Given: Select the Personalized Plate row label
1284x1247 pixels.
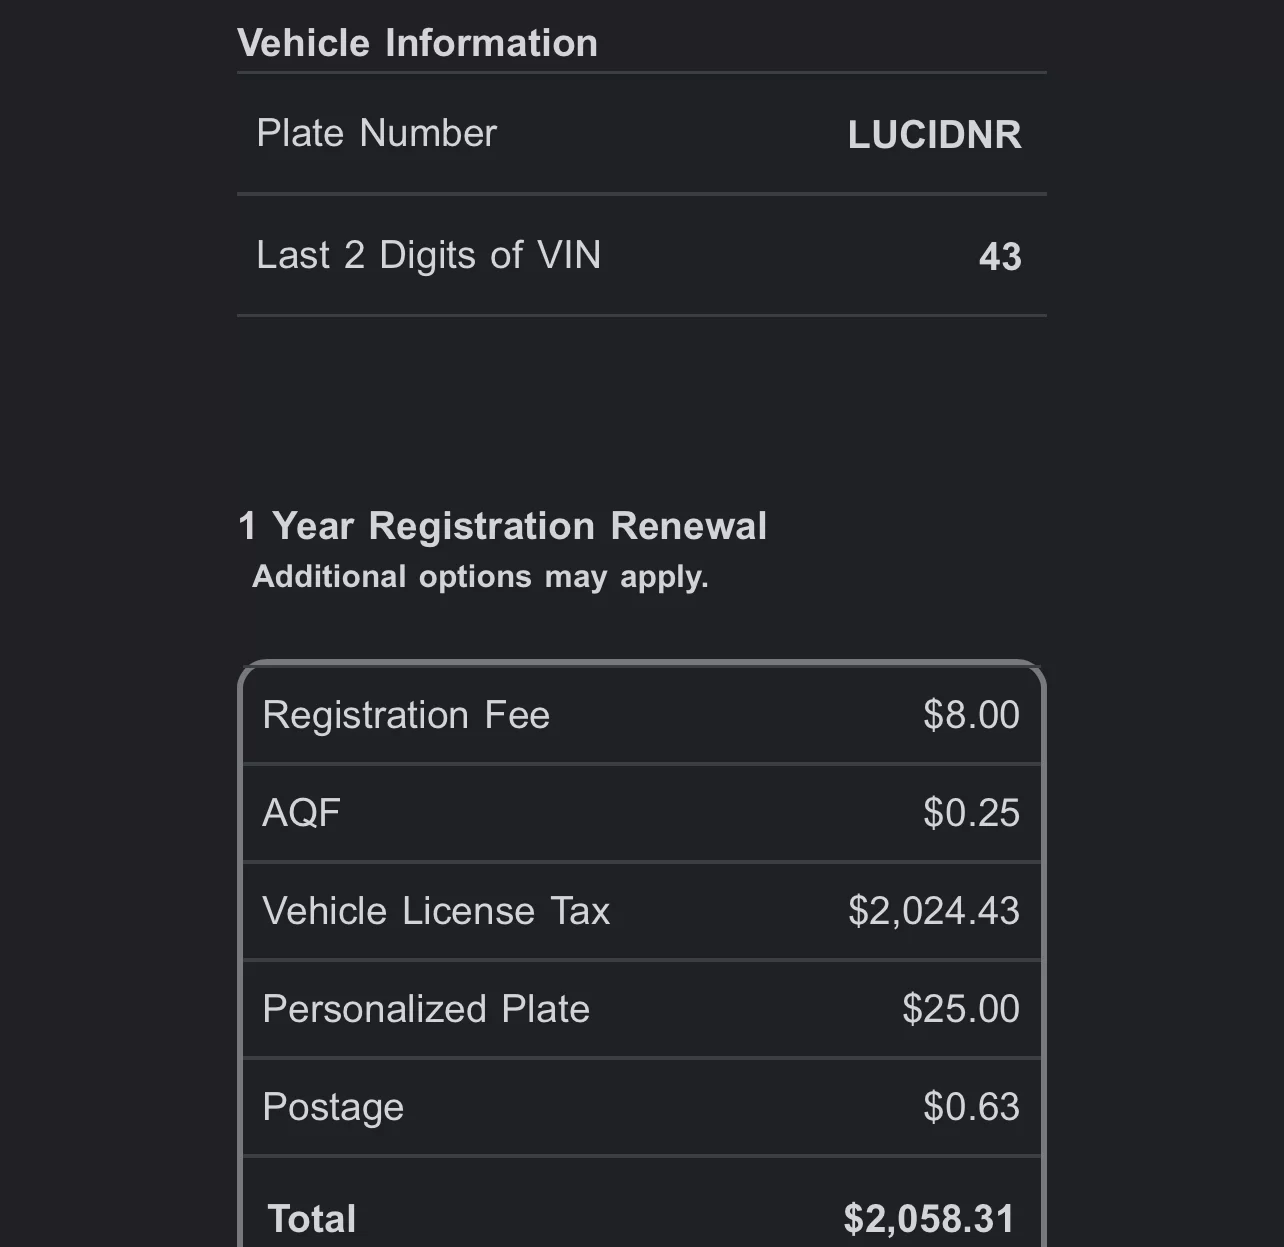Looking at the screenshot, I should (x=426, y=1009).
